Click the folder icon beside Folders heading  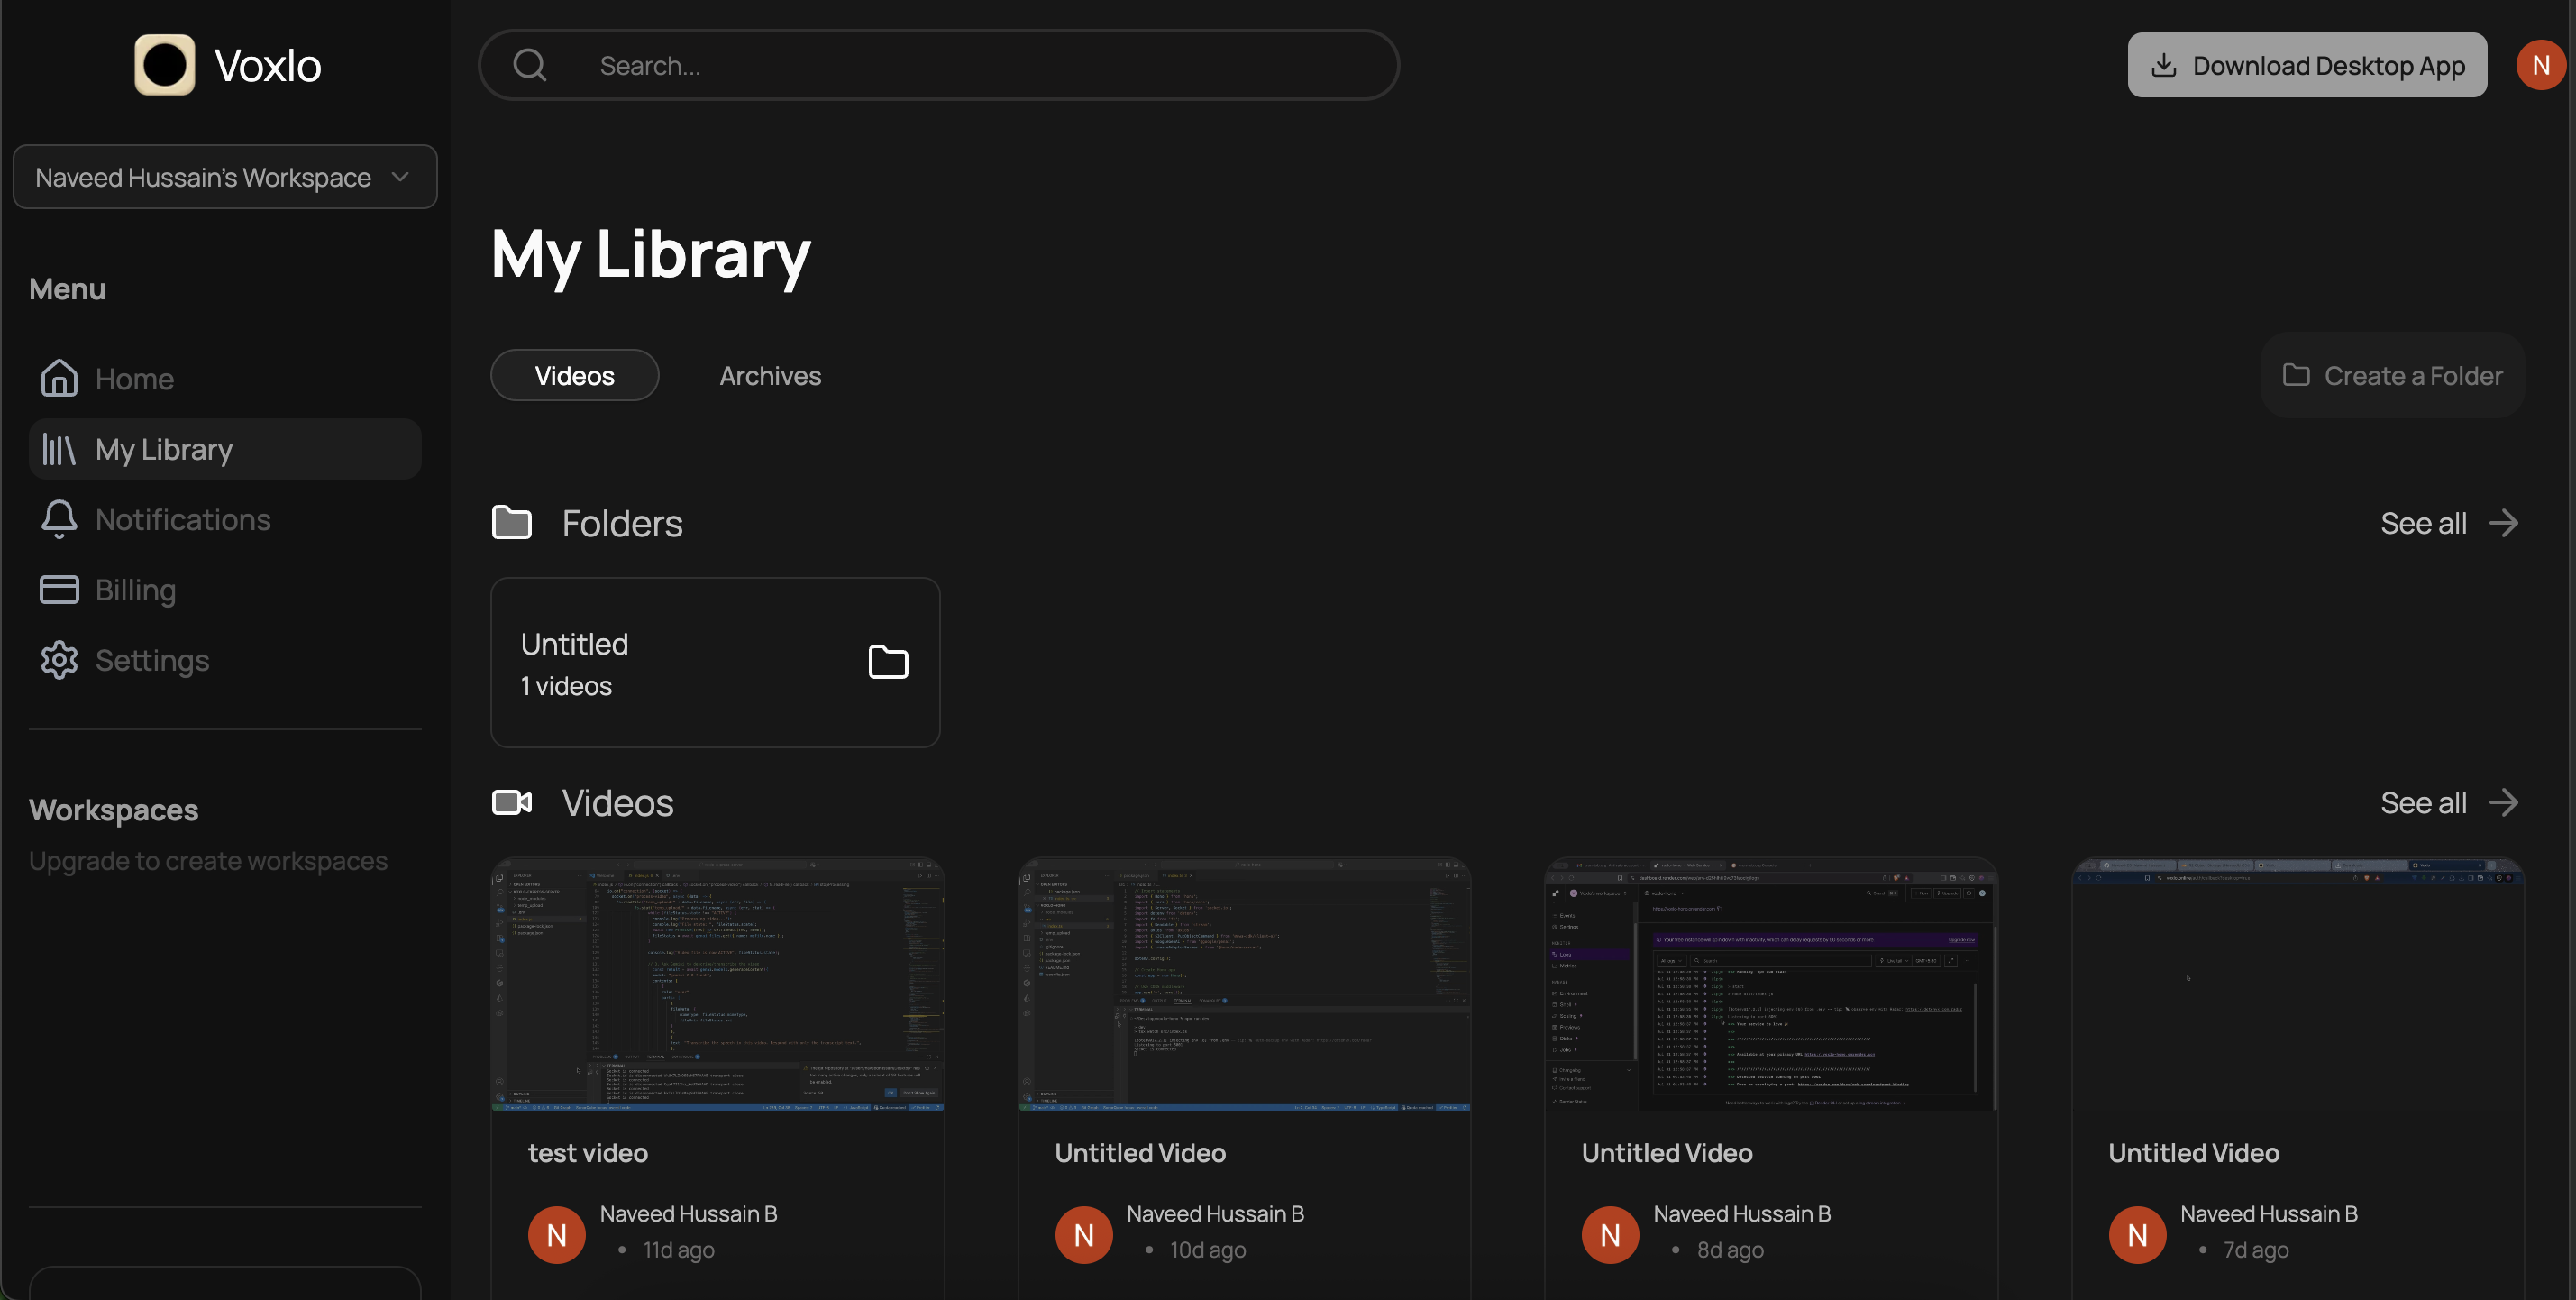point(512,522)
